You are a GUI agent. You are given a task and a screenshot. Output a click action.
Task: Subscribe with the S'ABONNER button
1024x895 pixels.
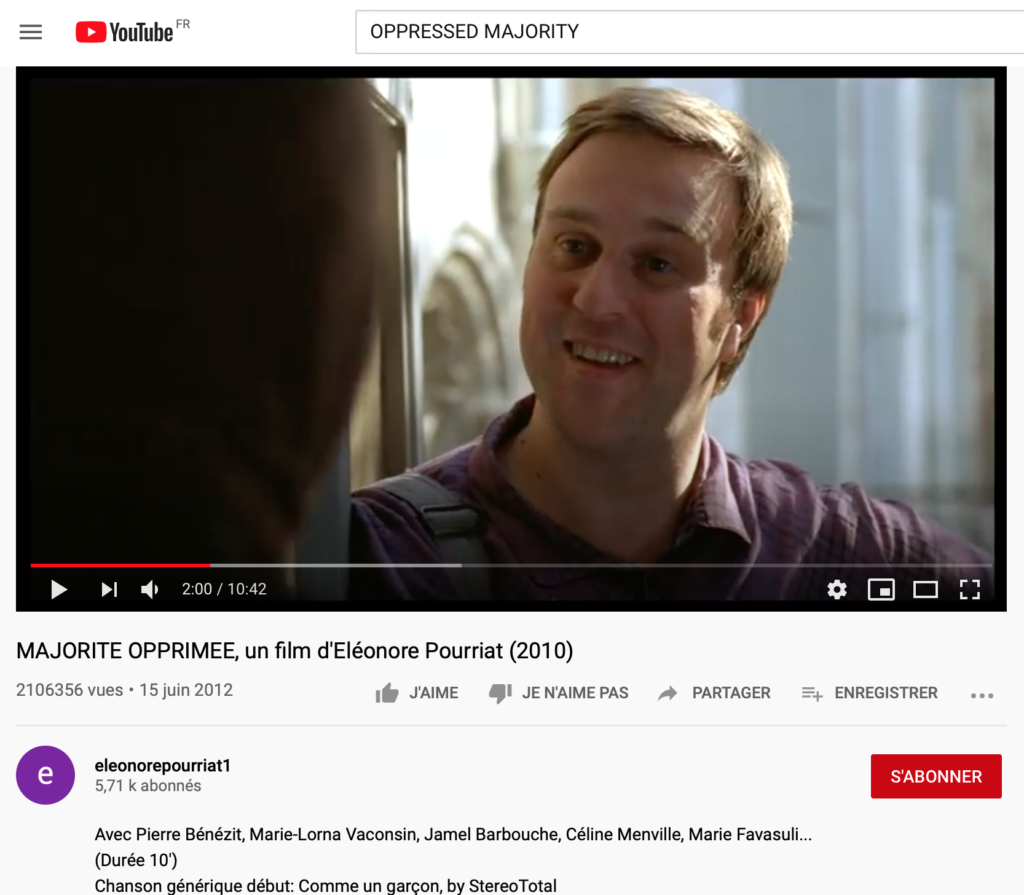tap(936, 776)
